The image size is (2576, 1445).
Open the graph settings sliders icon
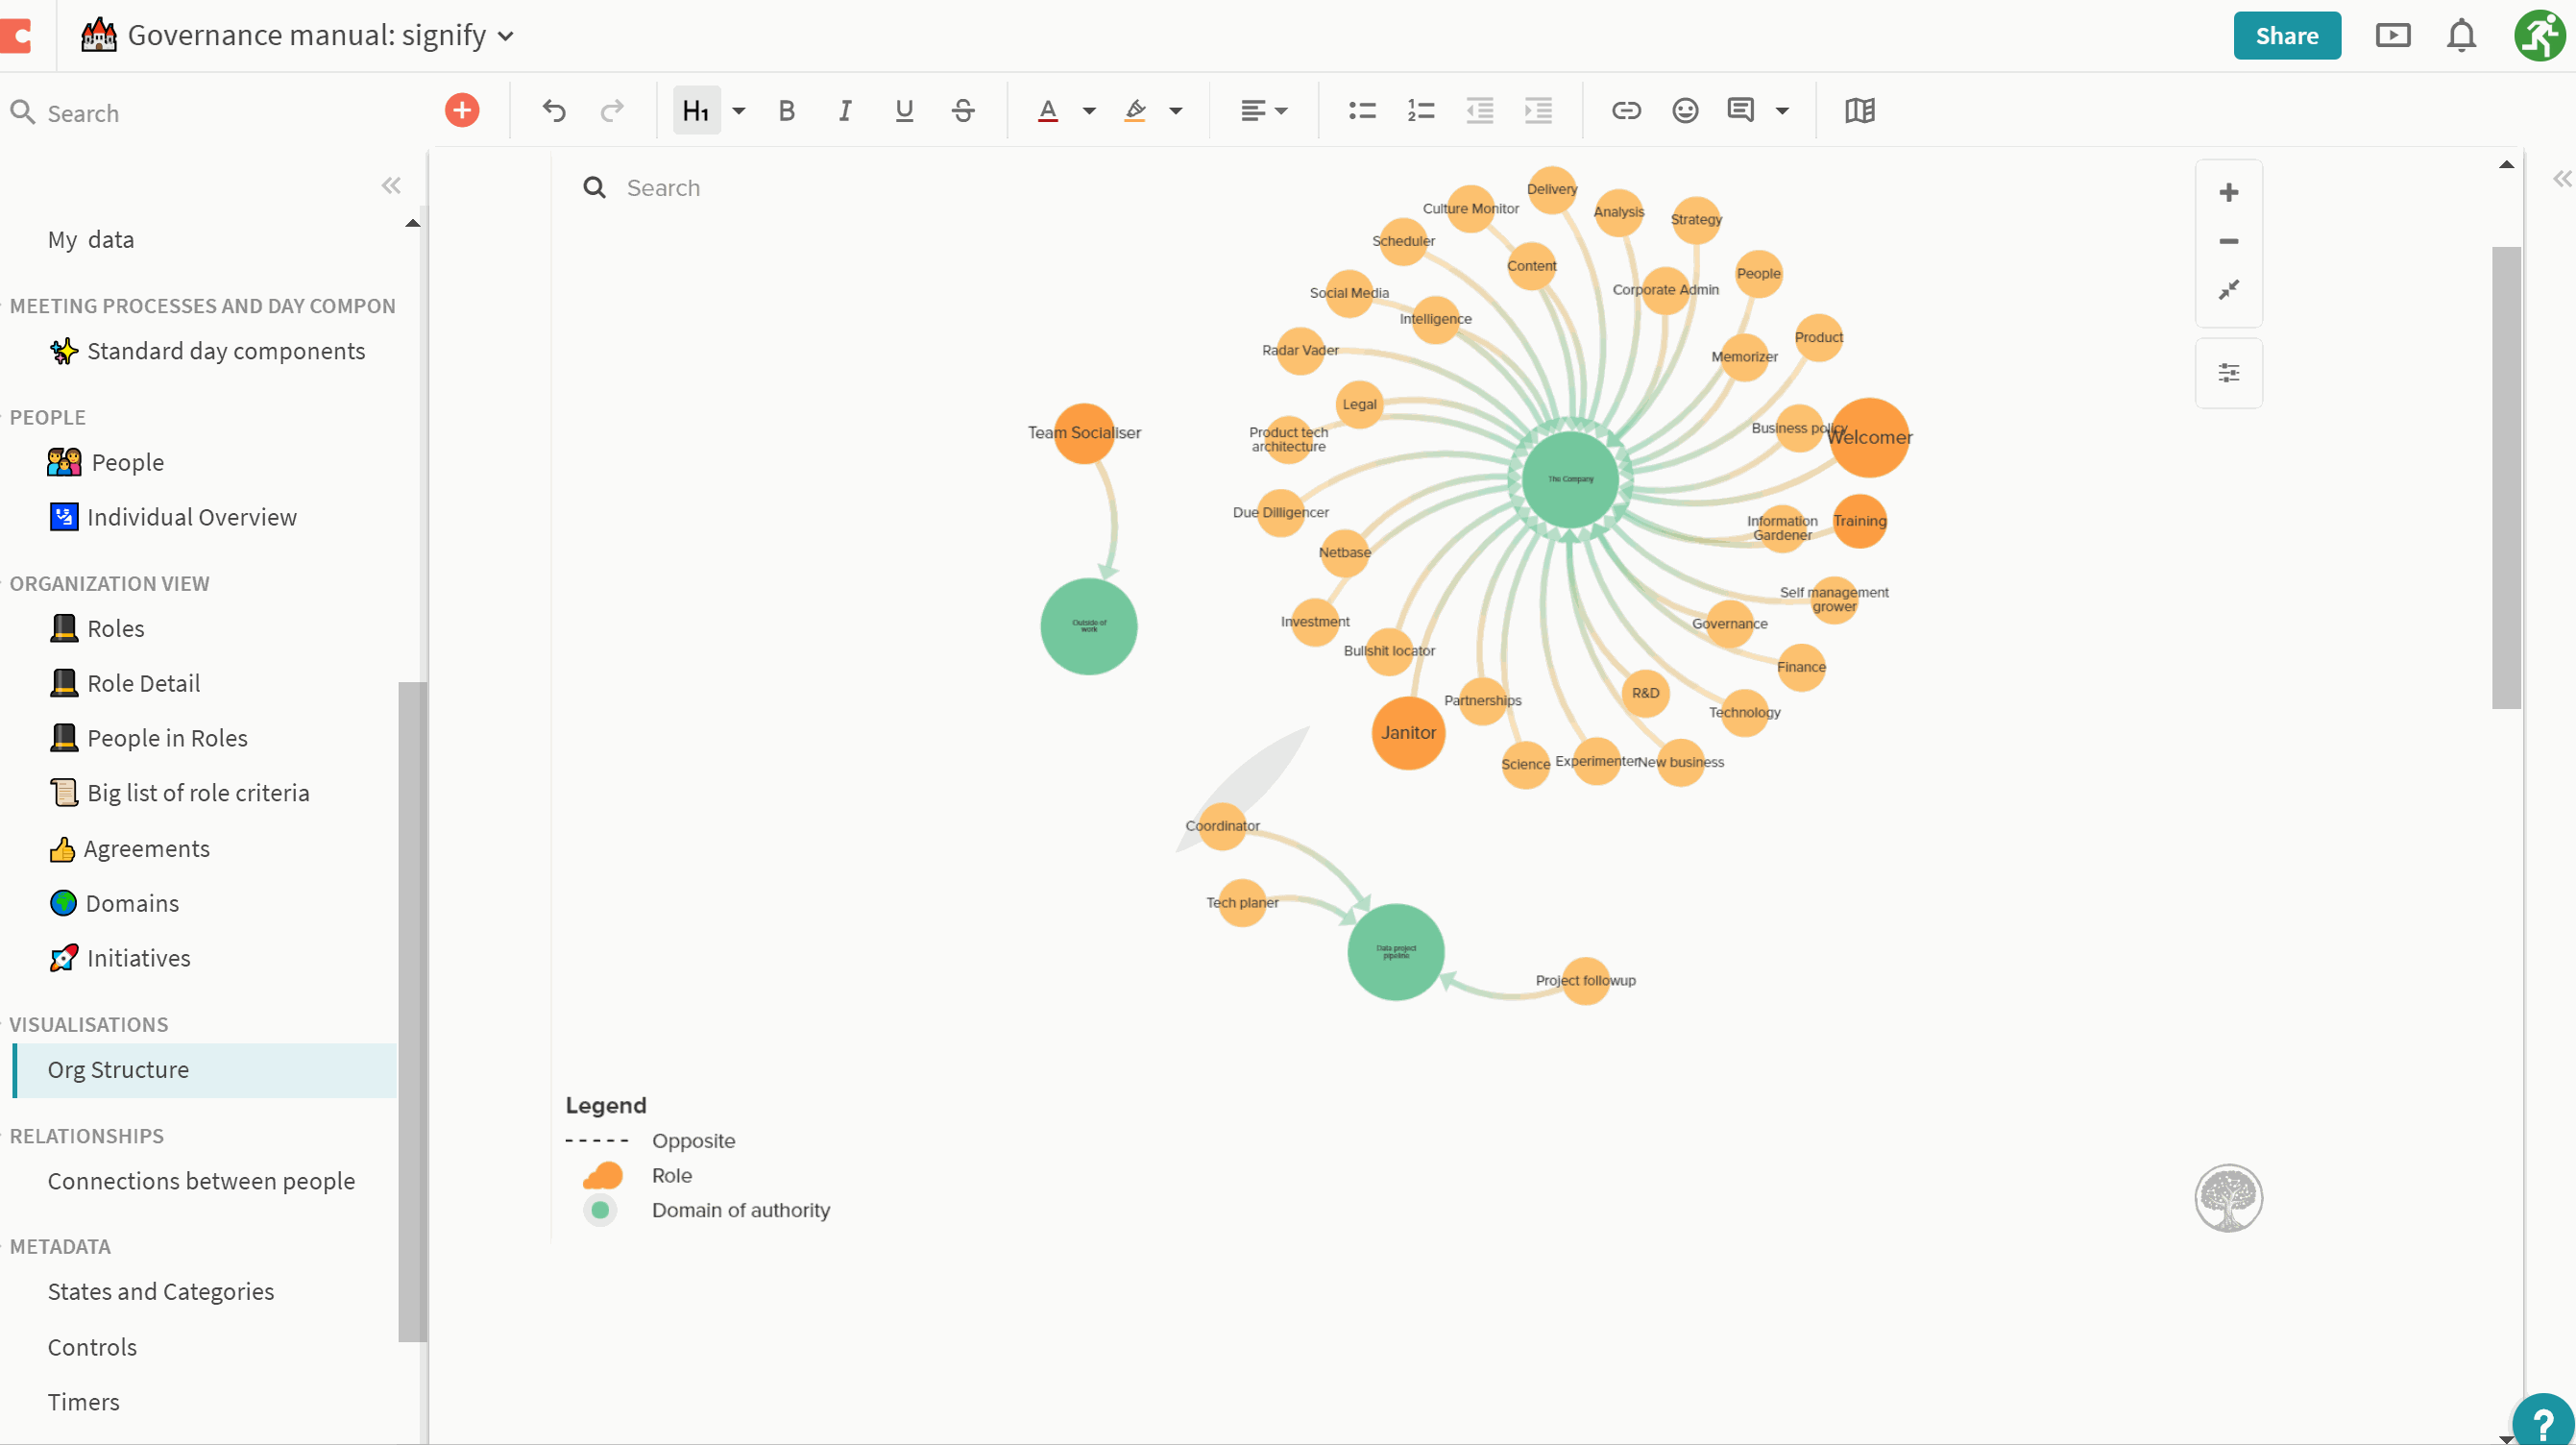pos(2228,373)
